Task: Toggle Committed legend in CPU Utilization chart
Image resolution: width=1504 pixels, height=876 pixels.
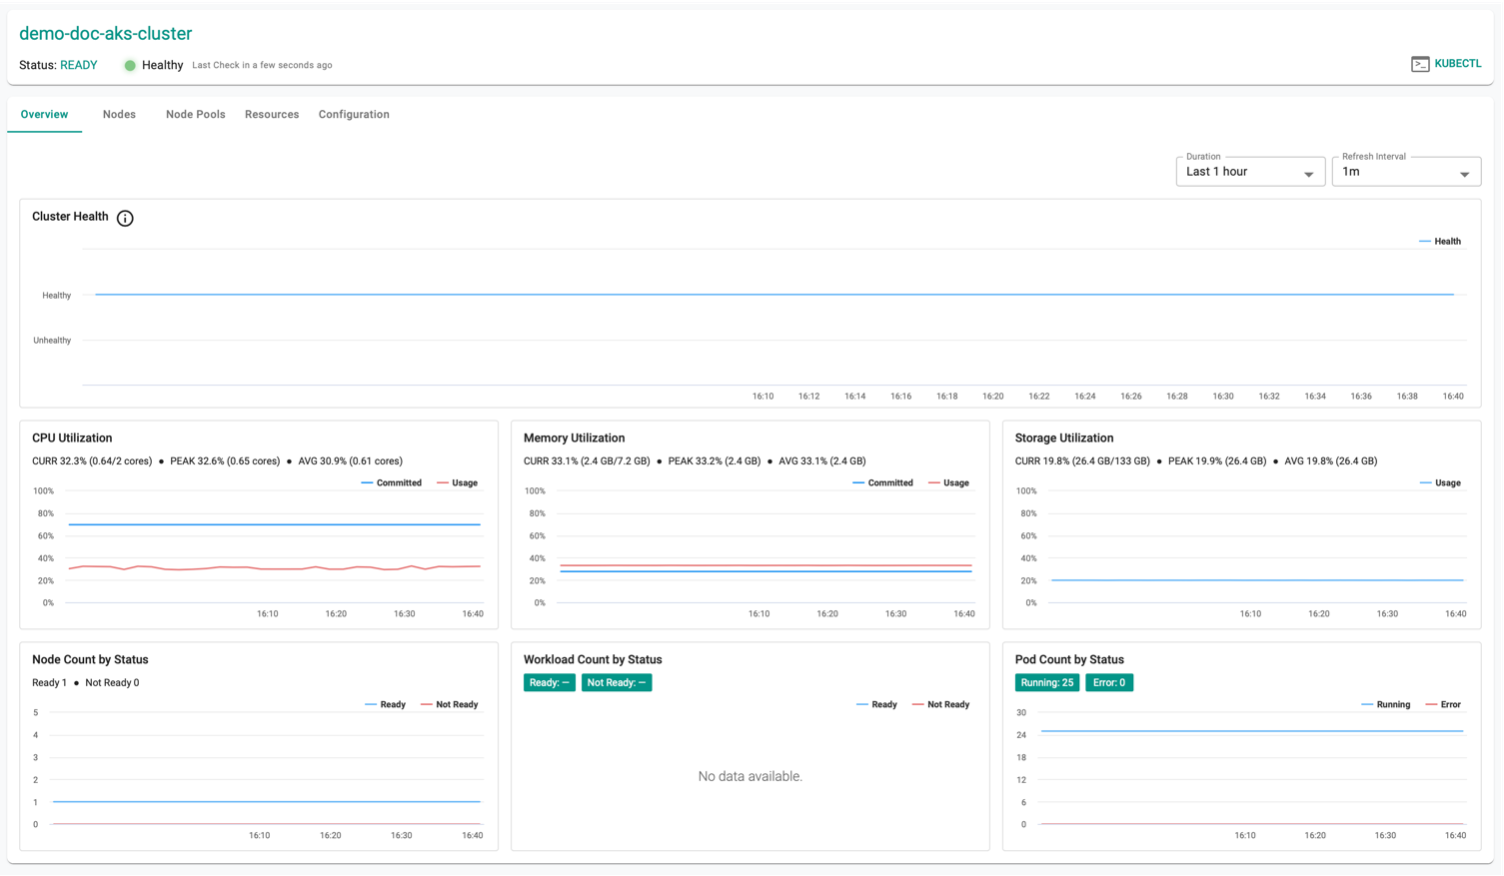Action: (x=391, y=483)
